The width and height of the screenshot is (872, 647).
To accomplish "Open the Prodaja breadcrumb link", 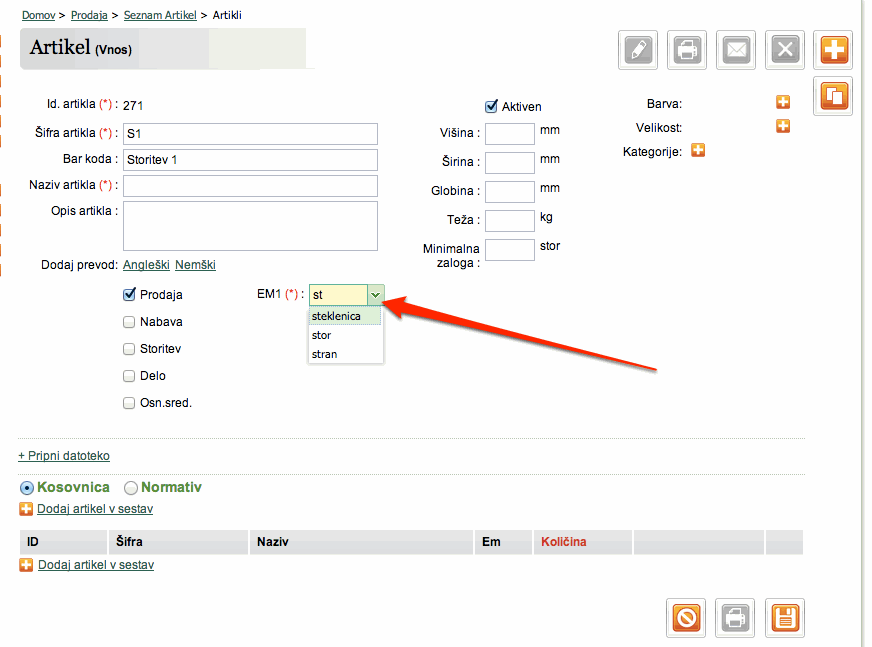I will tap(89, 15).
